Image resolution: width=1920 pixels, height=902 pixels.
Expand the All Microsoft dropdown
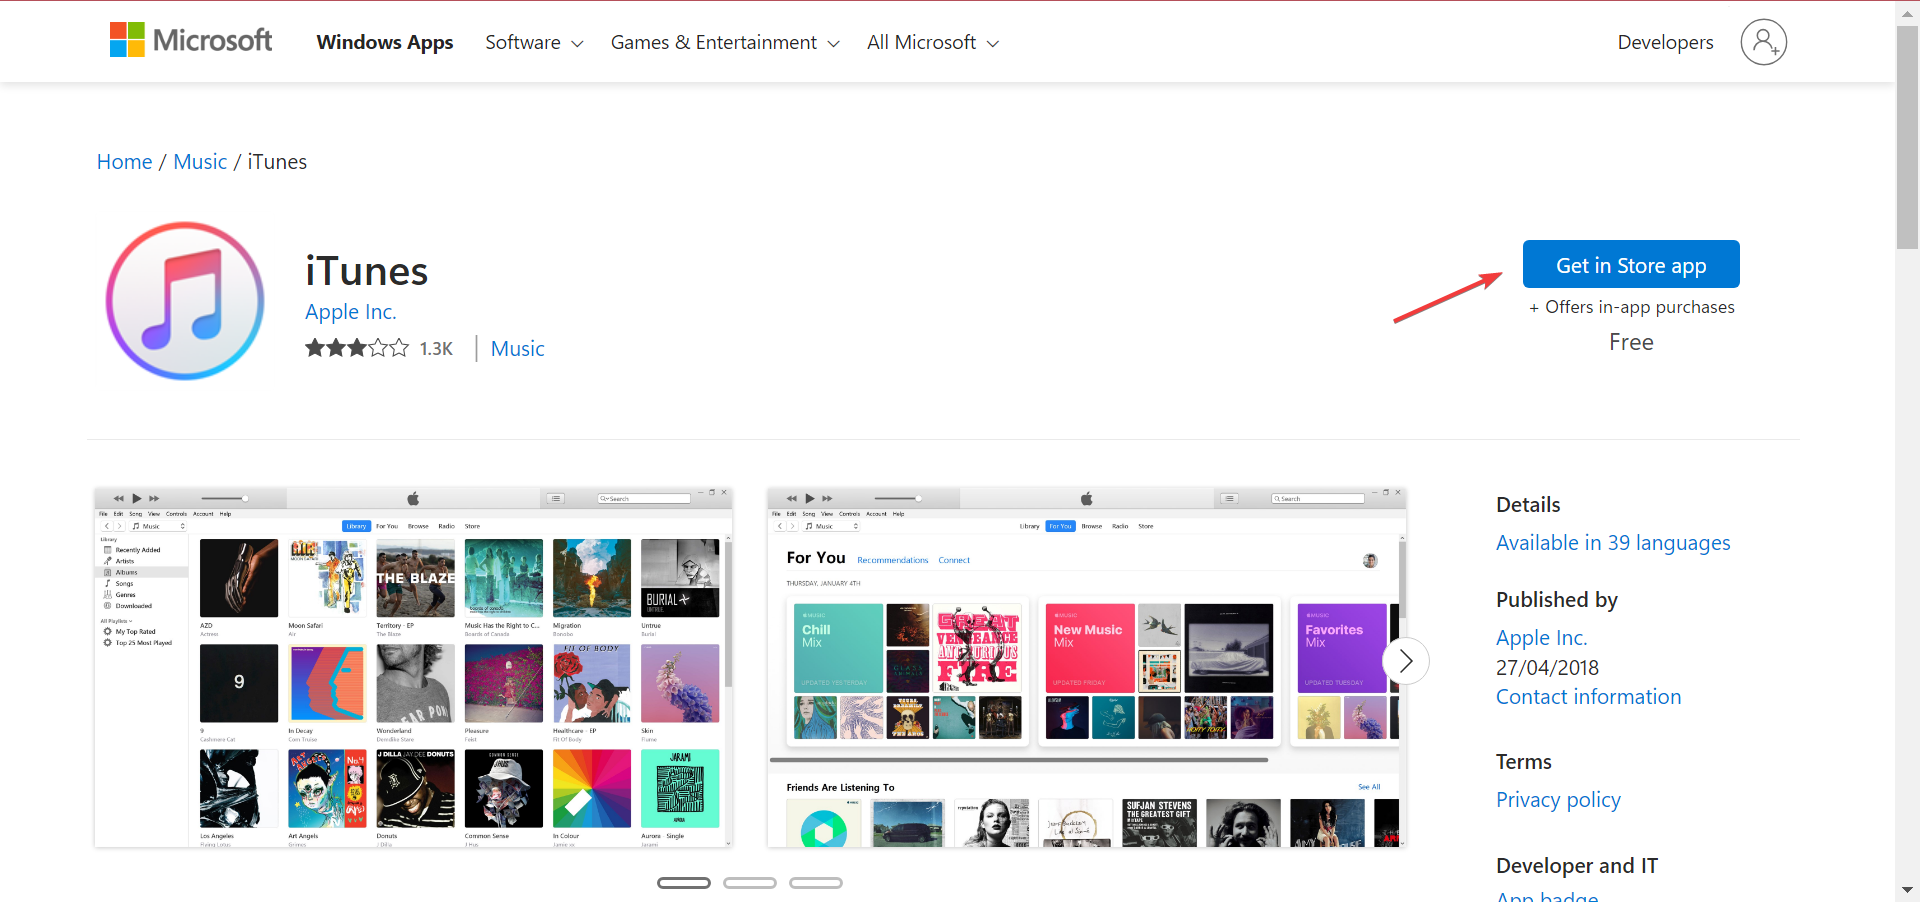point(933,42)
